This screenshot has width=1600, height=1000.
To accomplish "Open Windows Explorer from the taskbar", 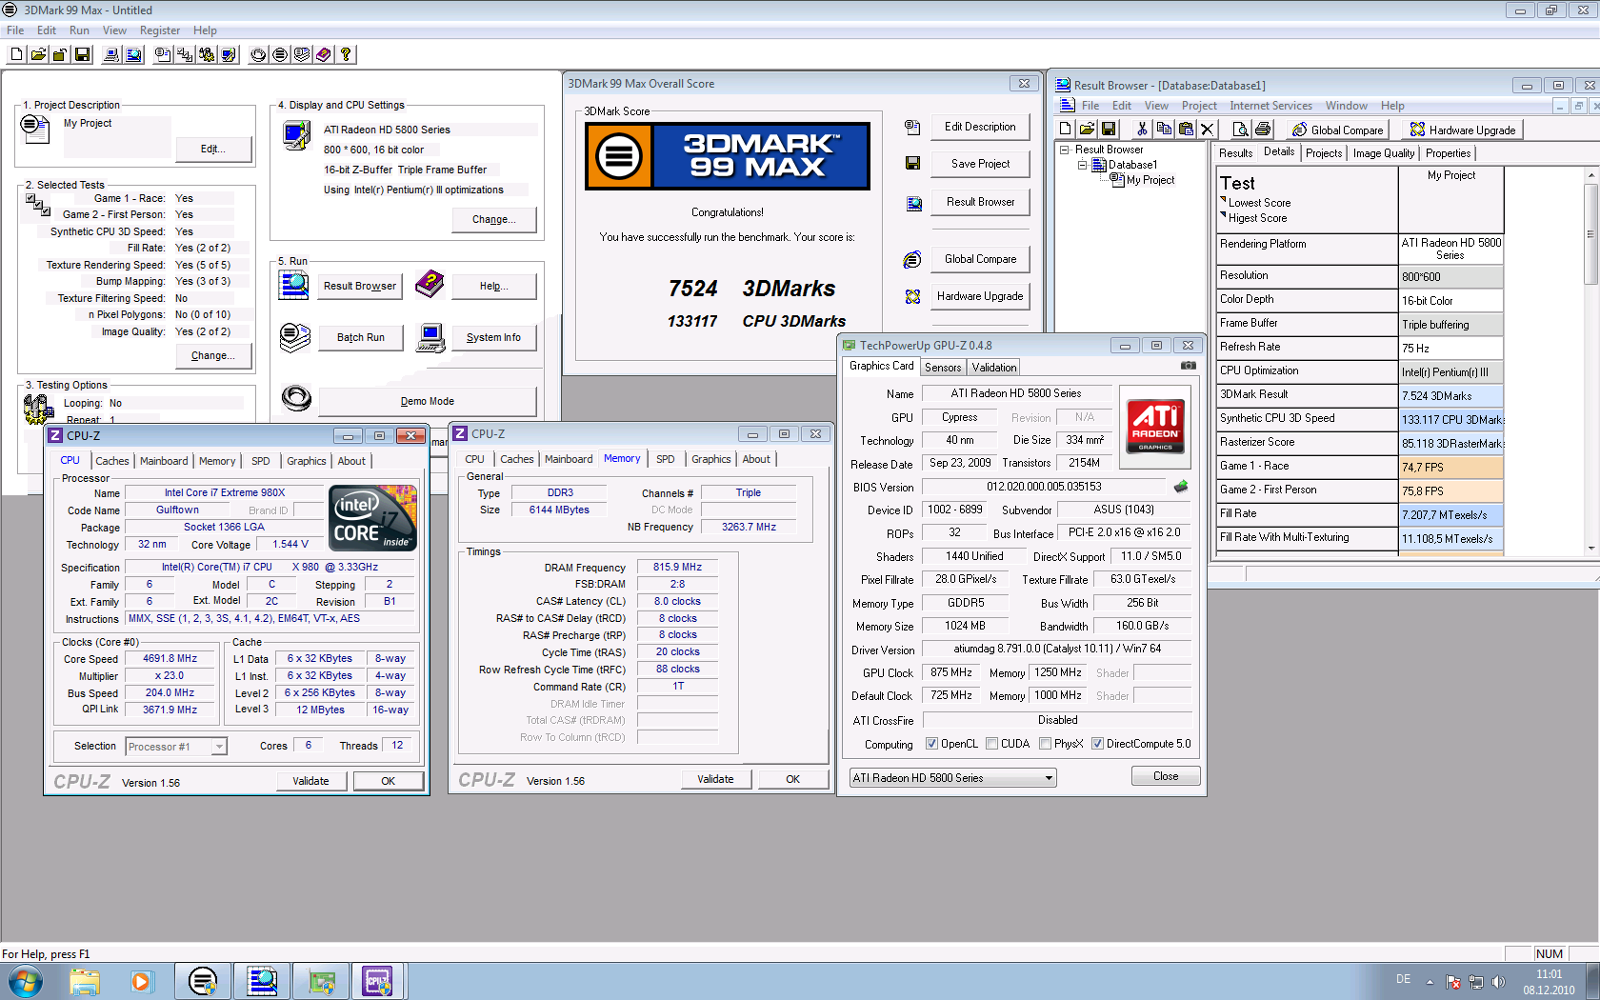I will pyautogui.click(x=84, y=981).
